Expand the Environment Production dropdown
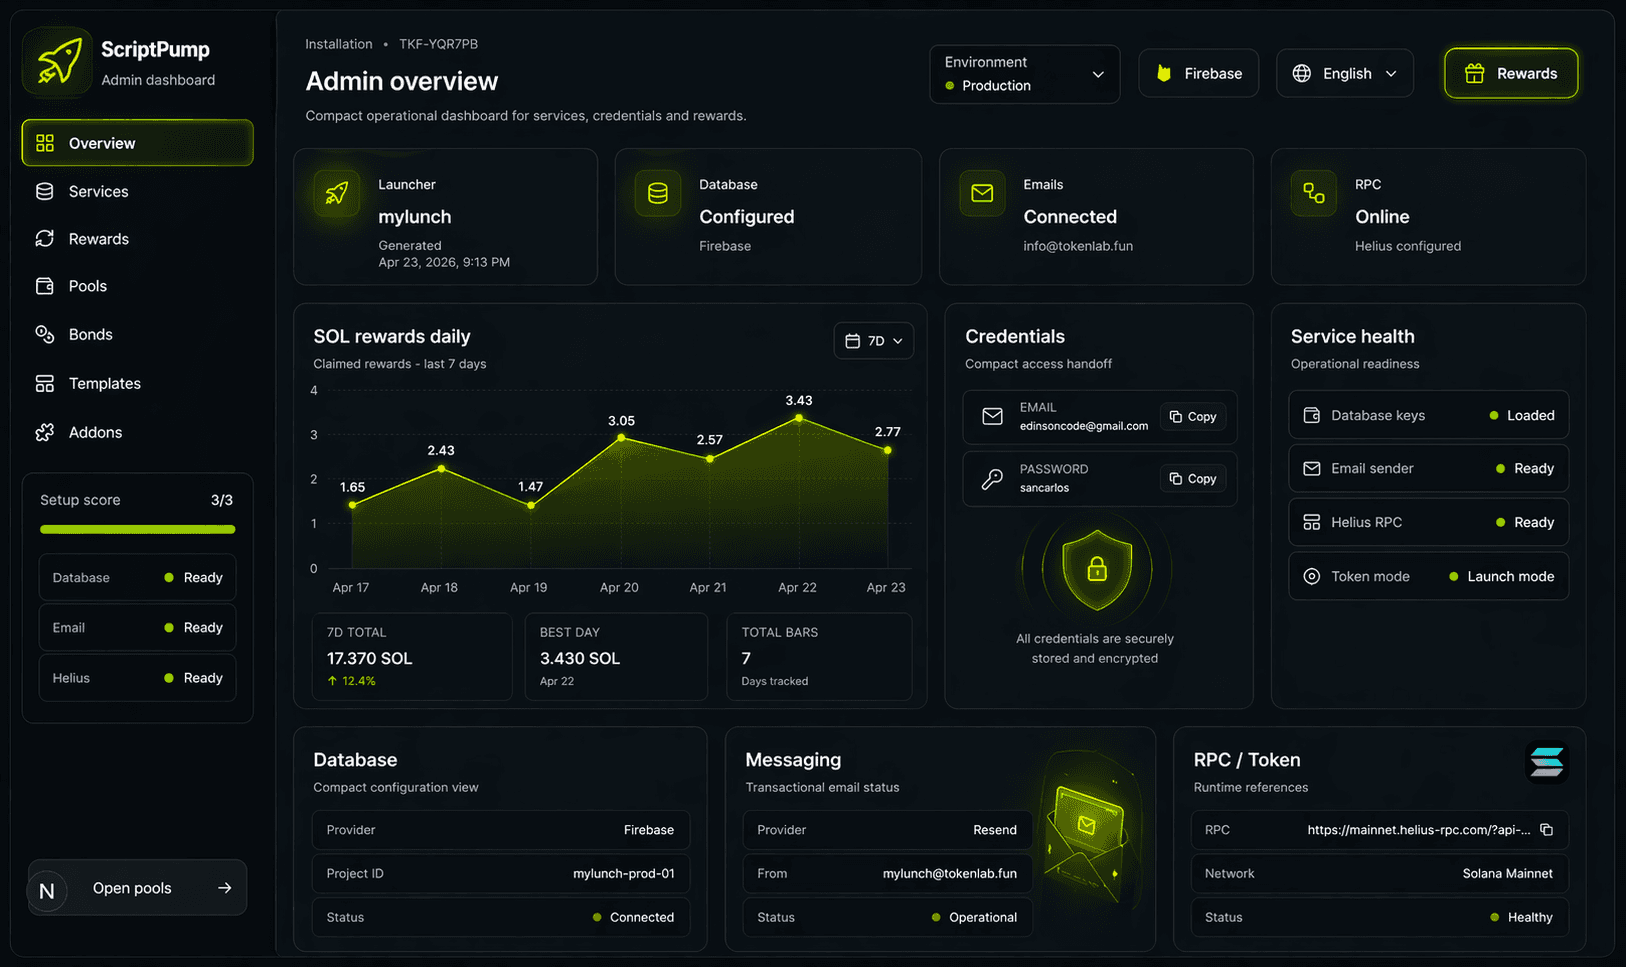 tap(1025, 74)
